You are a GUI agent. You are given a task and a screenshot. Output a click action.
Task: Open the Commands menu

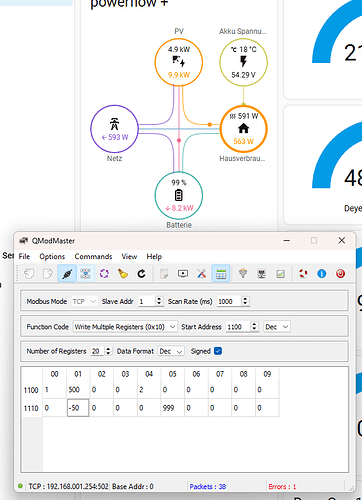click(93, 256)
